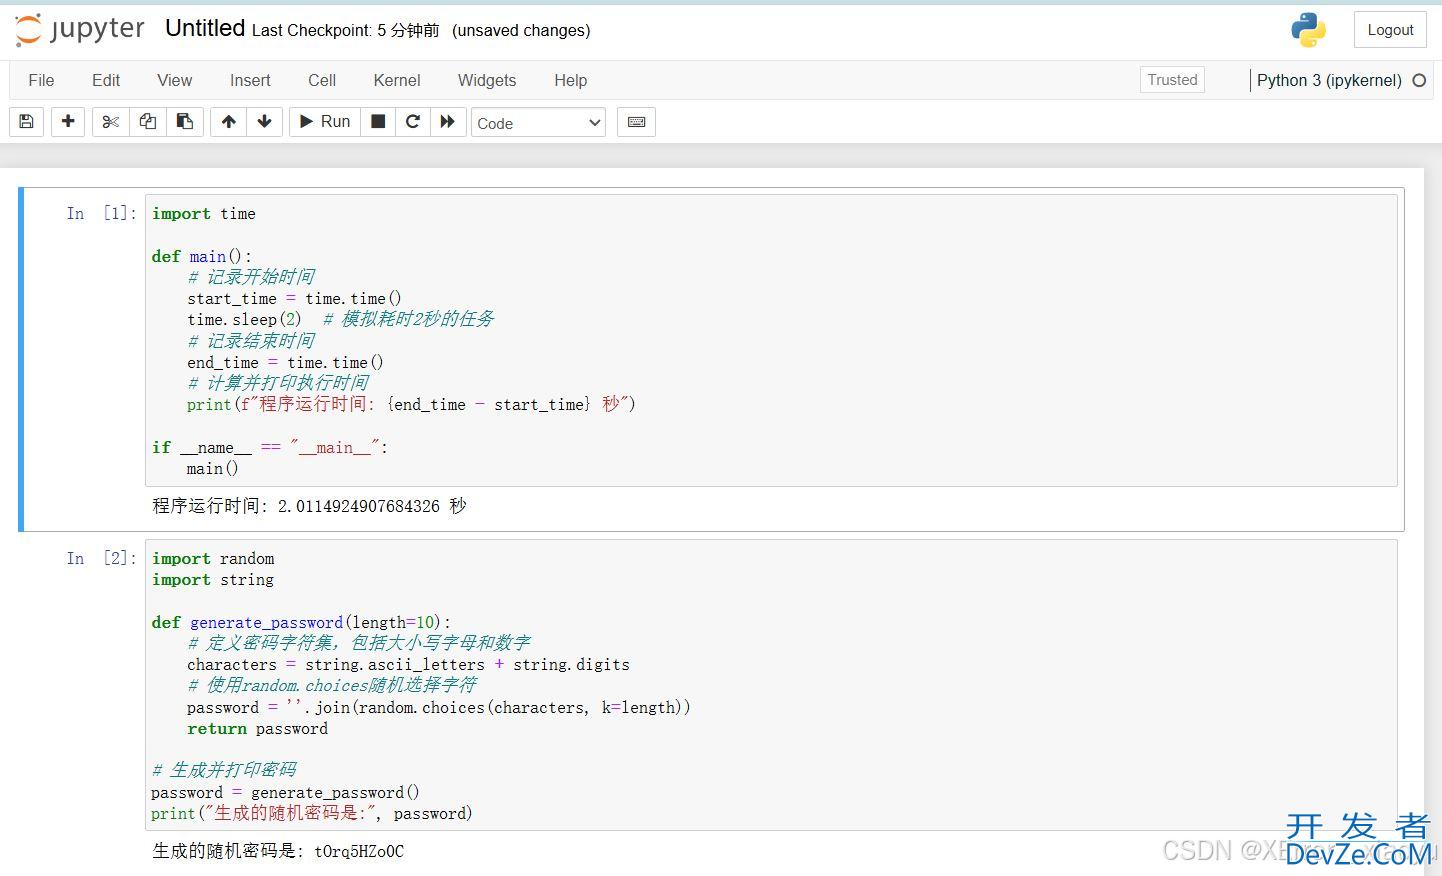Viewport: 1442px width, 876px height.
Task: Open the Insert menu
Action: [250, 80]
